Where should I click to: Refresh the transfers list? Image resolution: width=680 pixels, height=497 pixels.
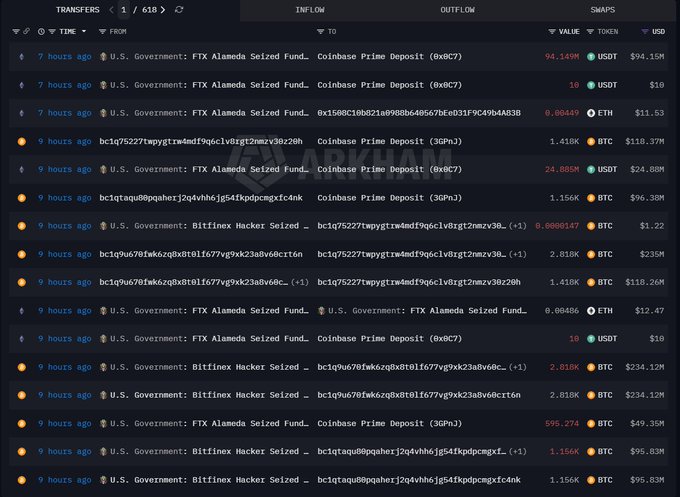coord(179,10)
